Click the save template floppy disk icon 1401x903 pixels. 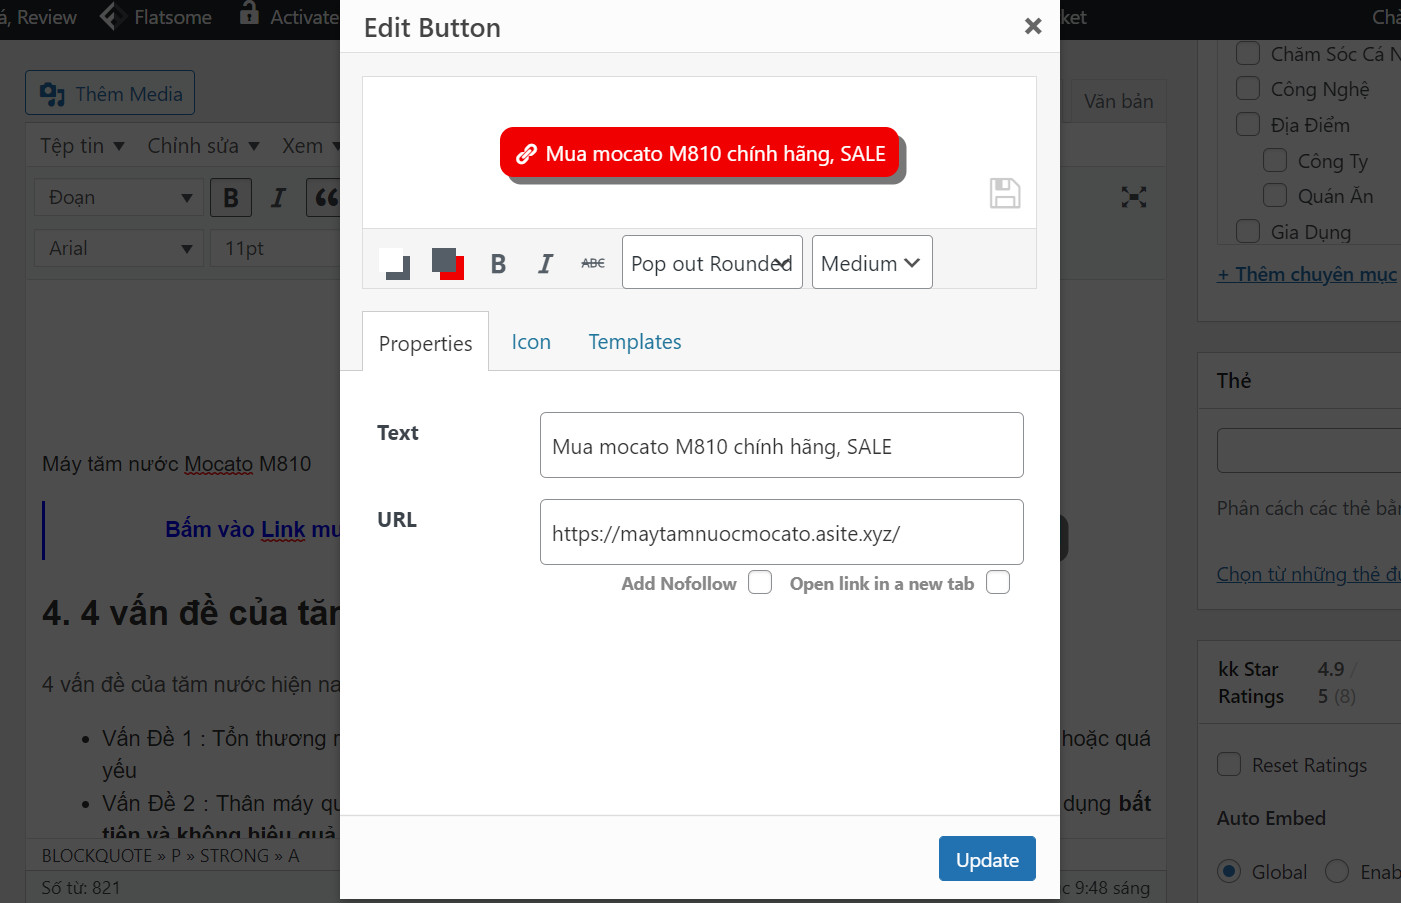coord(1005,193)
